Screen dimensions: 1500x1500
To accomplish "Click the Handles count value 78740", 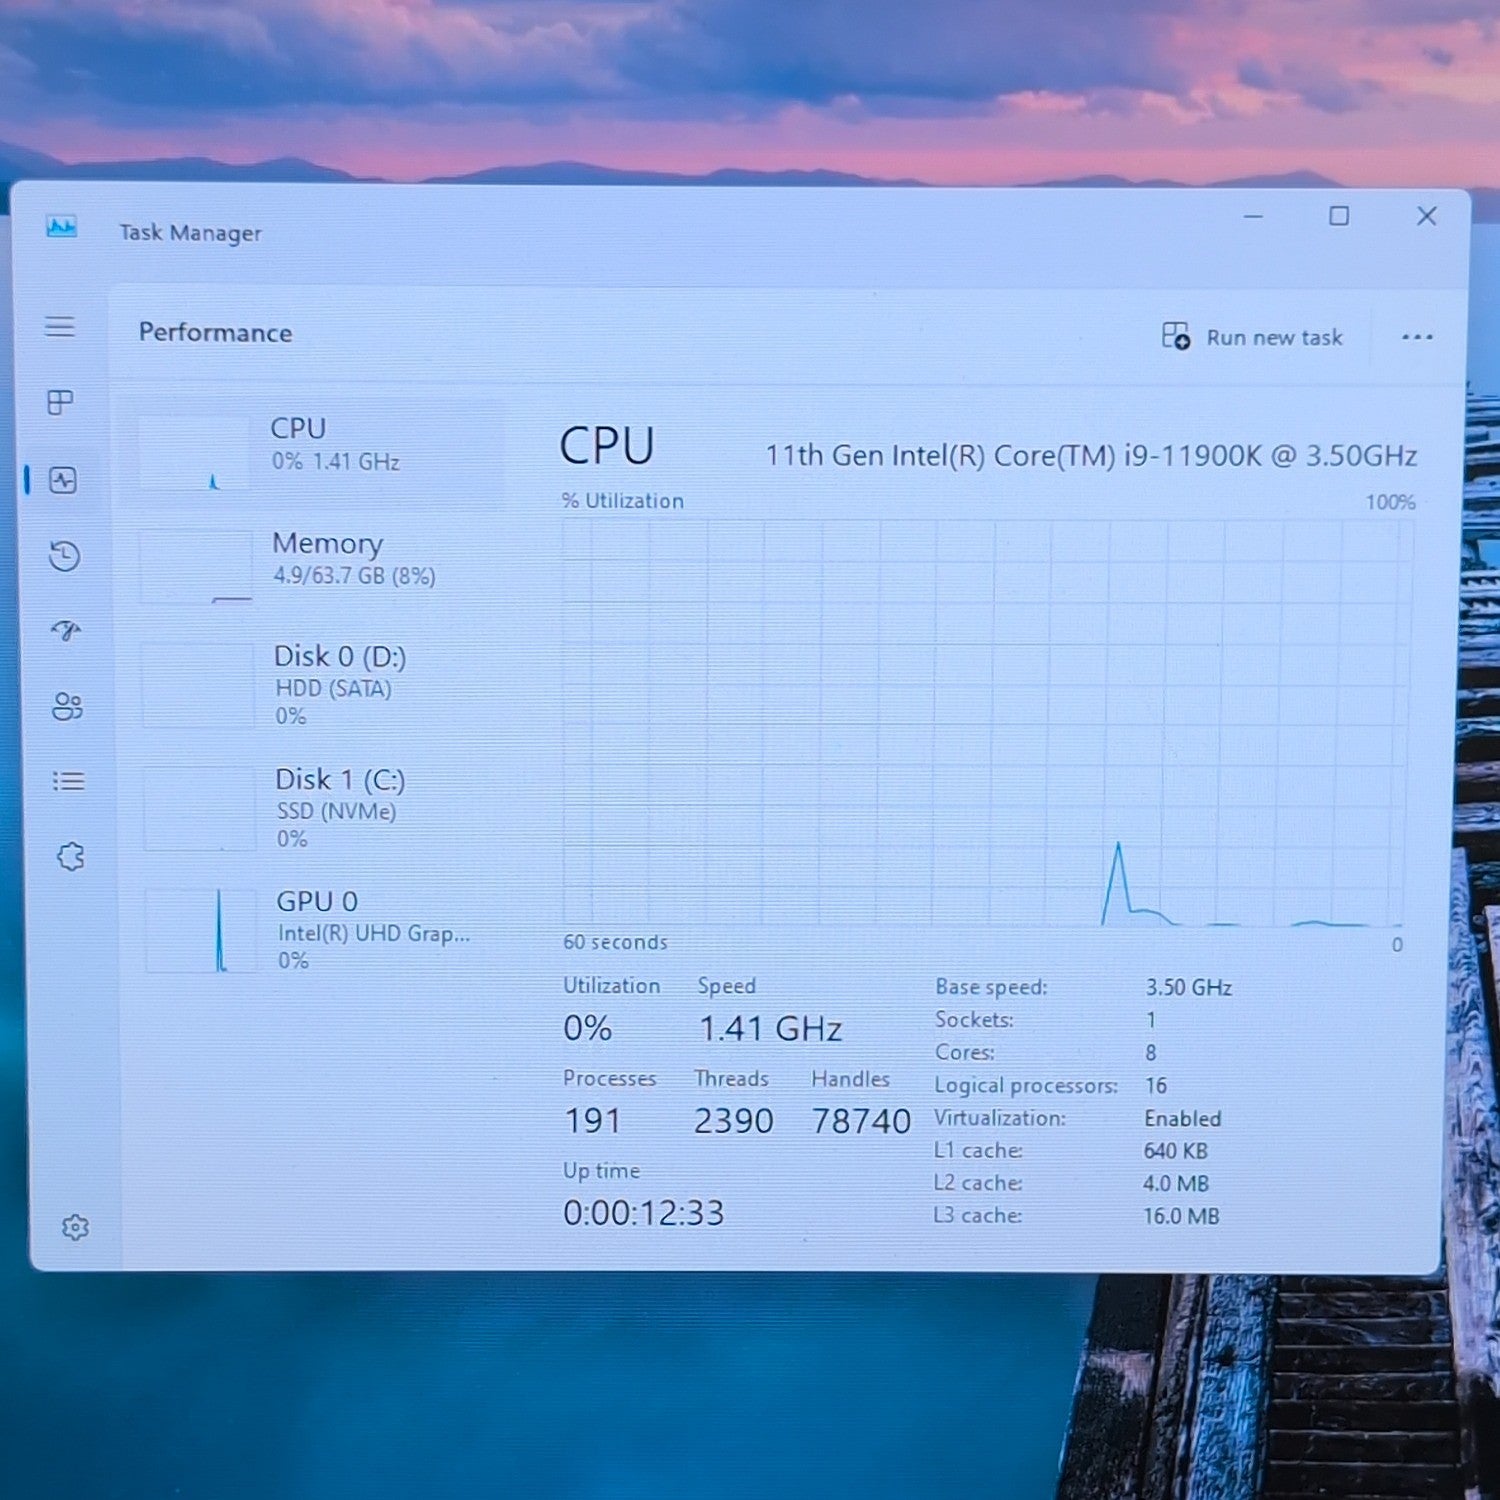I will click(x=861, y=1121).
